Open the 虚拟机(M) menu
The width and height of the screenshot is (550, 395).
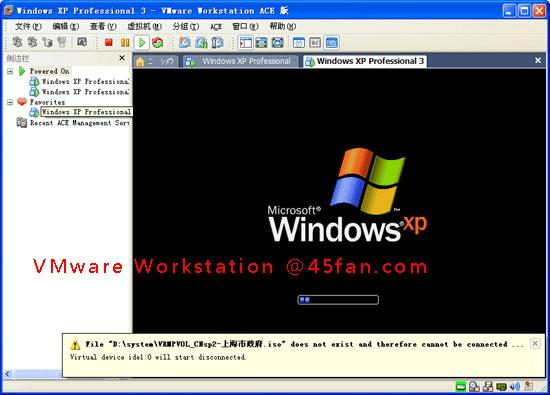(144, 26)
